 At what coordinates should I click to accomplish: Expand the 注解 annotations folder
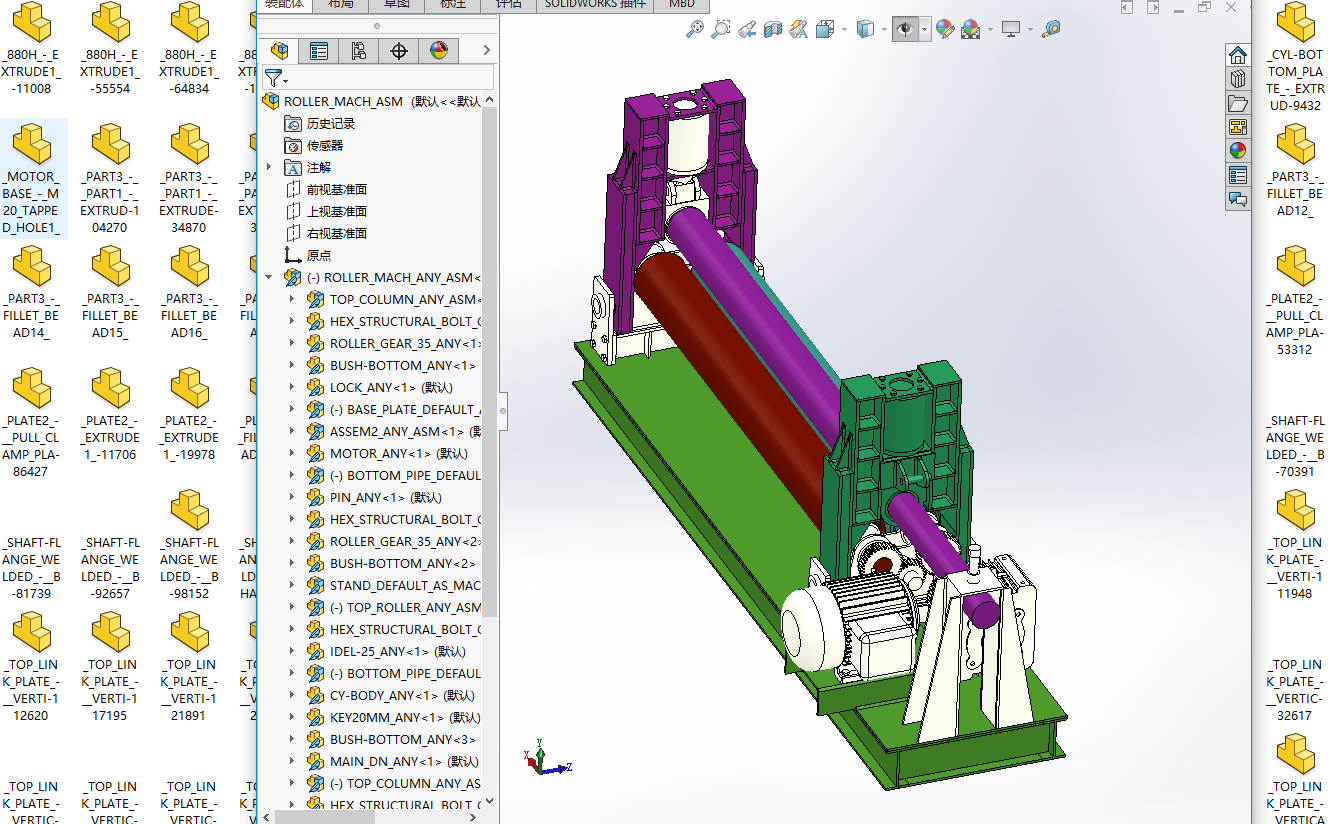269,167
